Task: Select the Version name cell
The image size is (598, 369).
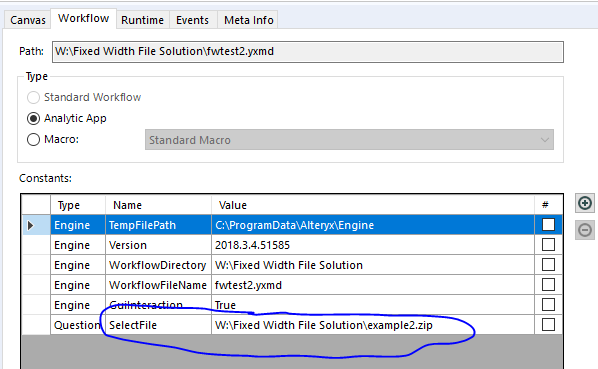Action: [158, 245]
